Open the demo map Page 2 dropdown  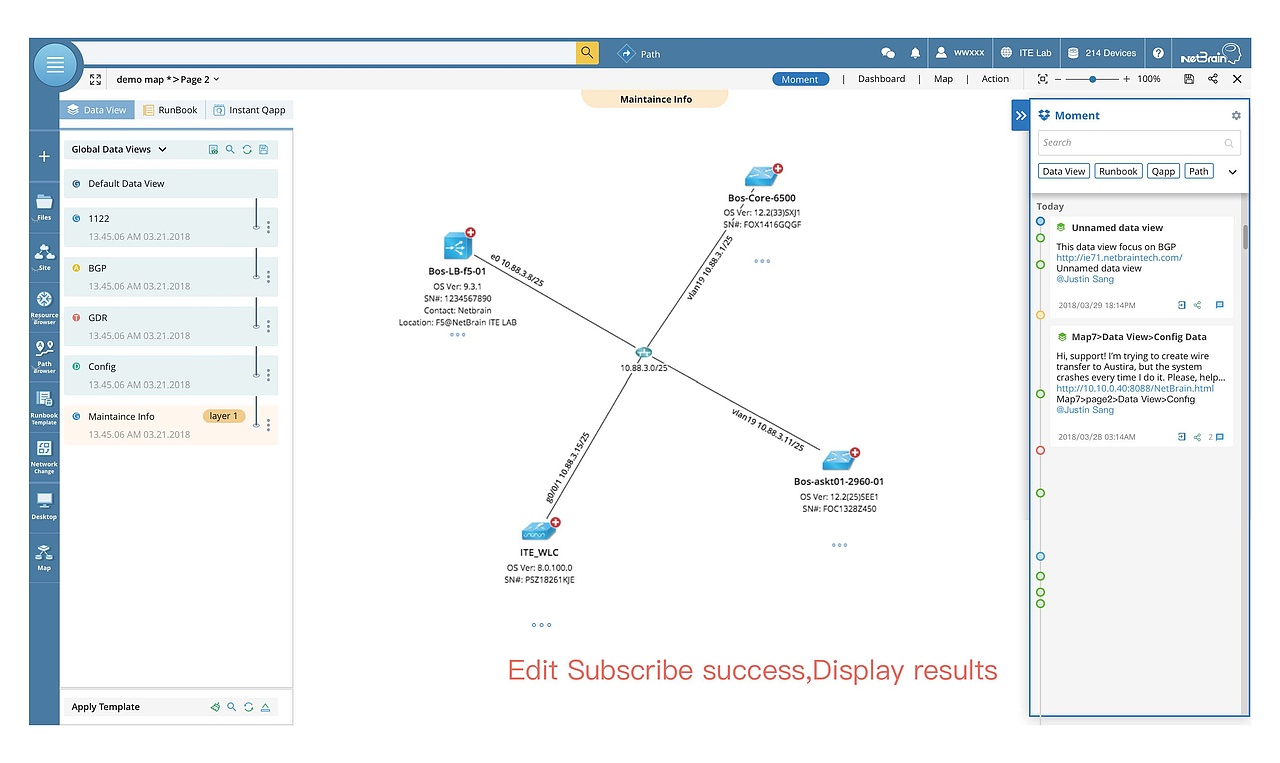[x=168, y=79]
